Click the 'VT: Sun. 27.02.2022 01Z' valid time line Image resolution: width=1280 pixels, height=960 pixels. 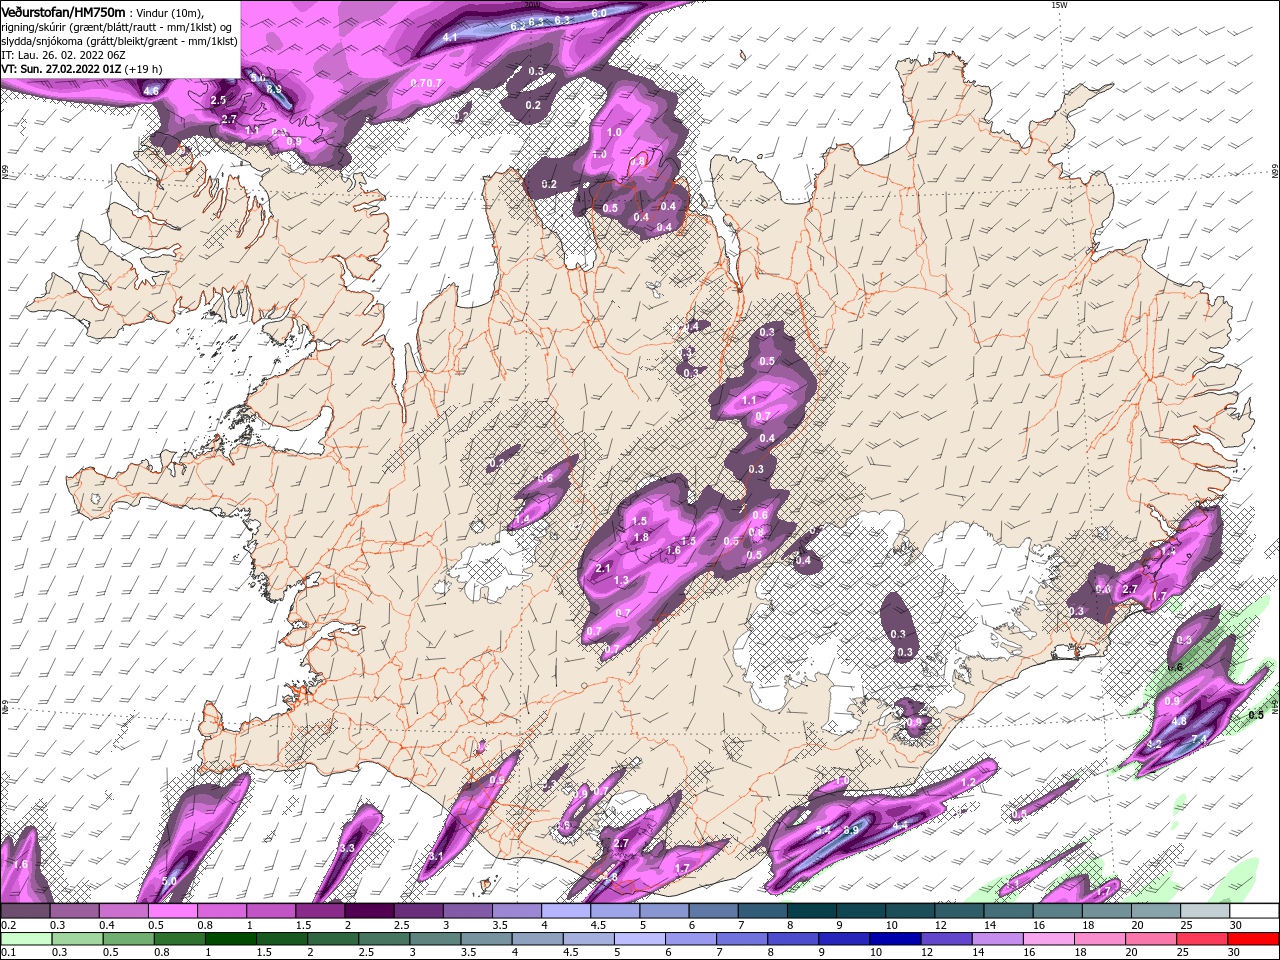click(x=61, y=69)
